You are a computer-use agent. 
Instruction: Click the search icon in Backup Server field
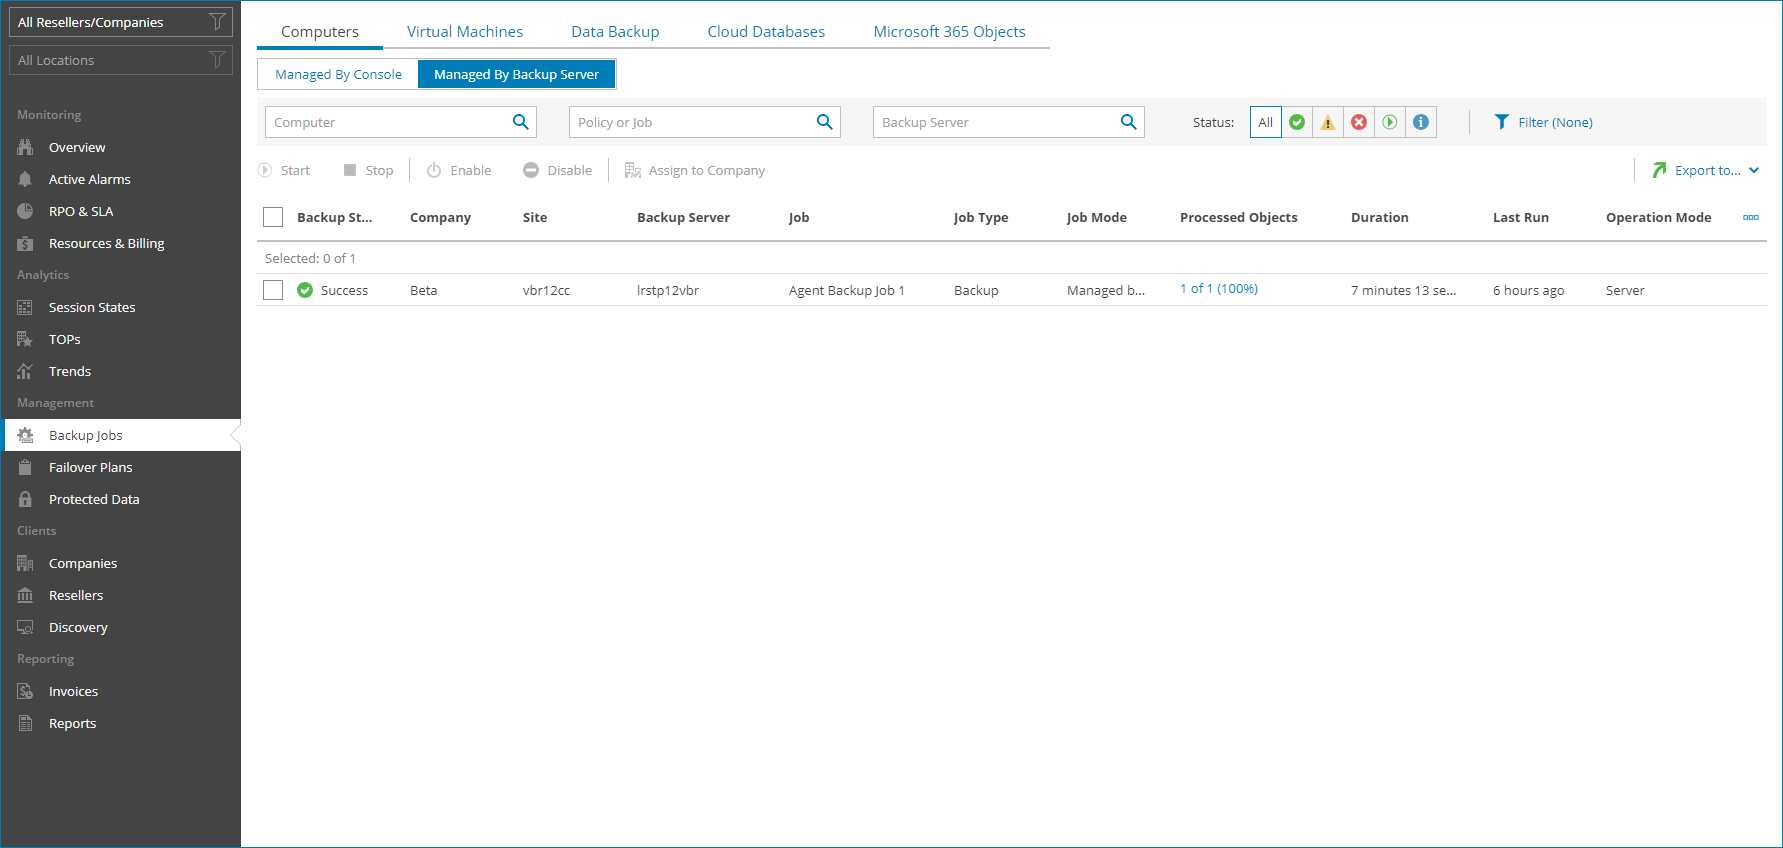pyautogui.click(x=1128, y=122)
